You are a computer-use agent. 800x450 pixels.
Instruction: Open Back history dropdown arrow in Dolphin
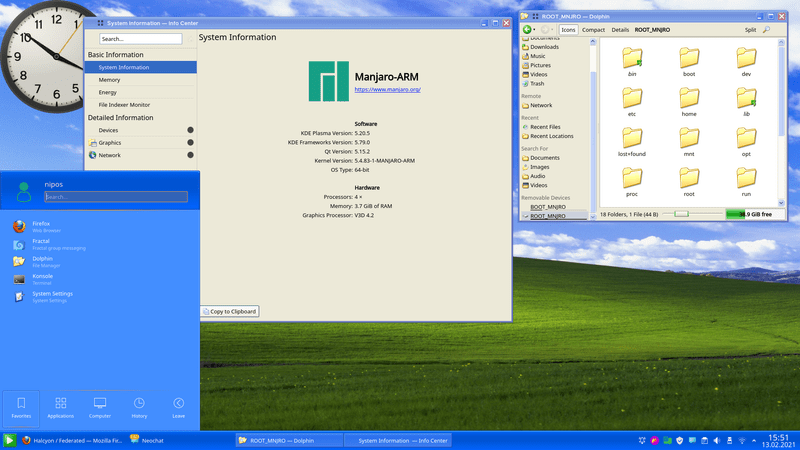534,30
